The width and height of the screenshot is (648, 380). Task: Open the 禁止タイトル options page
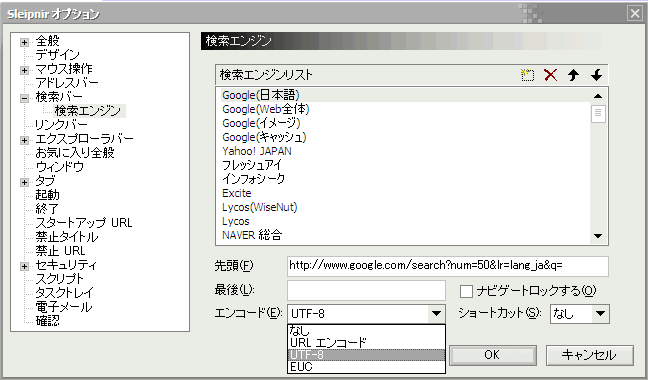click(67, 237)
